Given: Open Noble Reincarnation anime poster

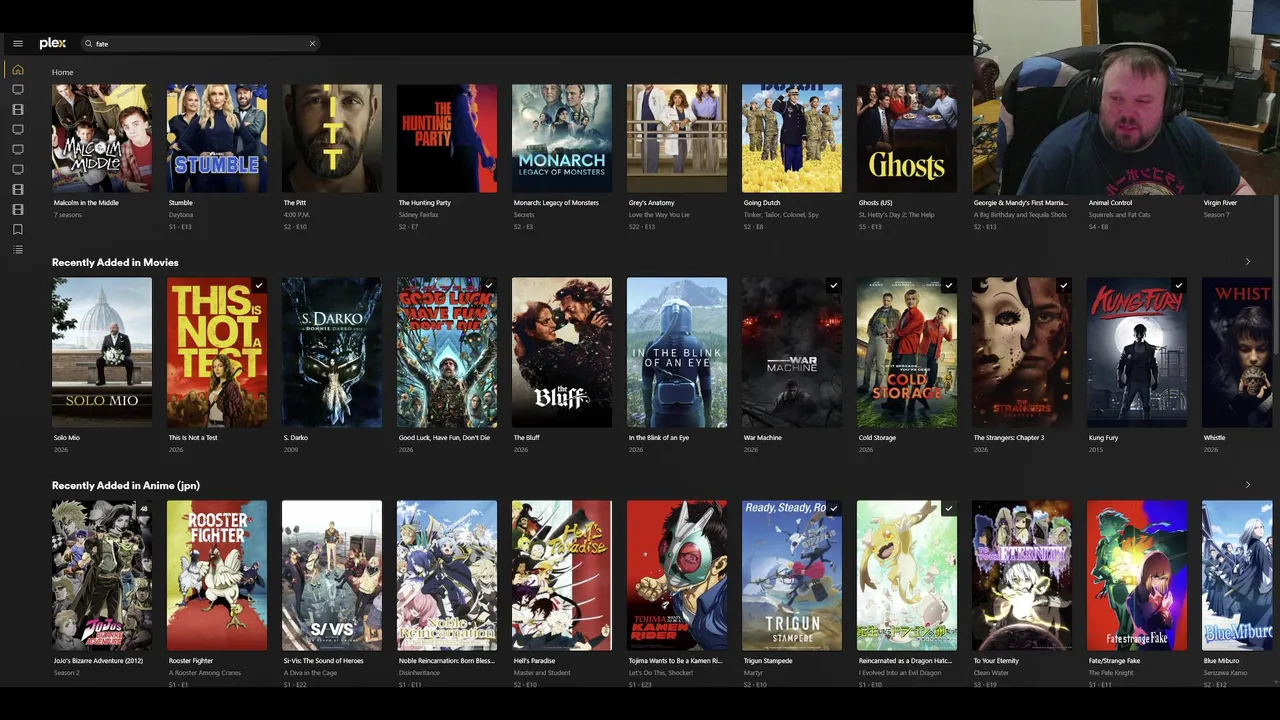Looking at the screenshot, I should (x=447, y=575).
